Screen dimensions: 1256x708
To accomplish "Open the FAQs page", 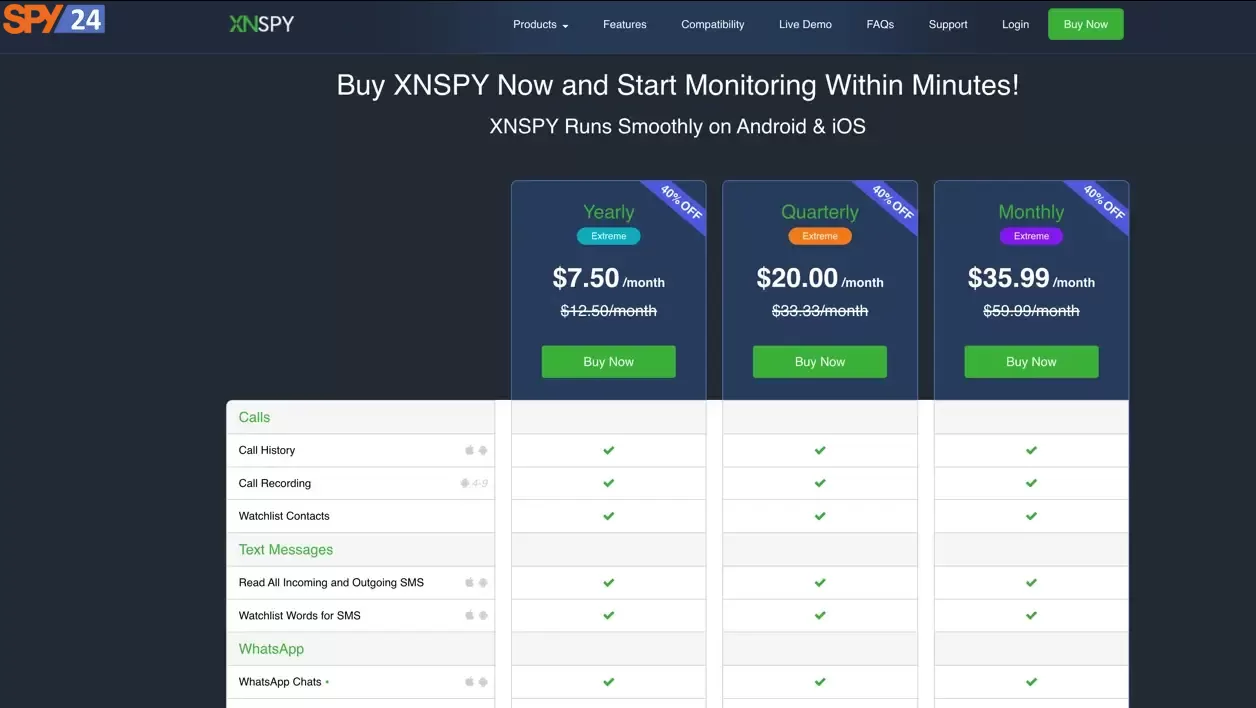I will click(880, 24).
